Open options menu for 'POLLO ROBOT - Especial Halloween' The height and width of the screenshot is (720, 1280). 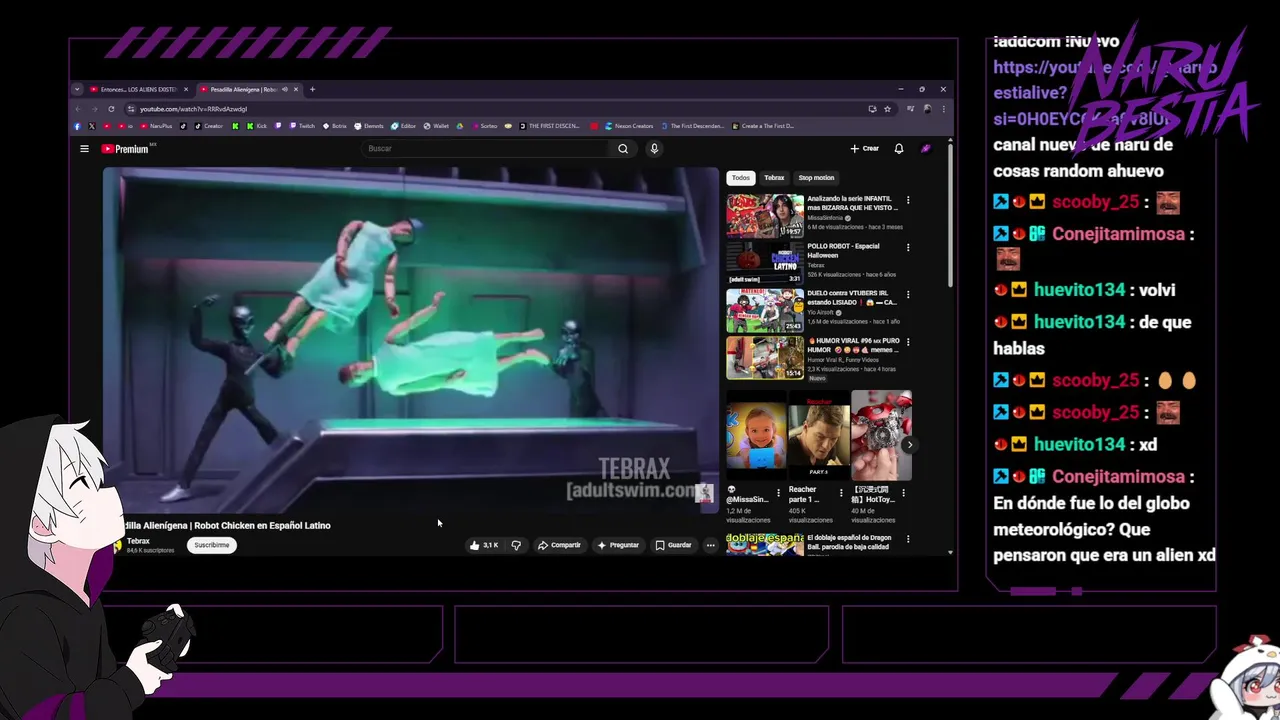[x=908, y=247]
